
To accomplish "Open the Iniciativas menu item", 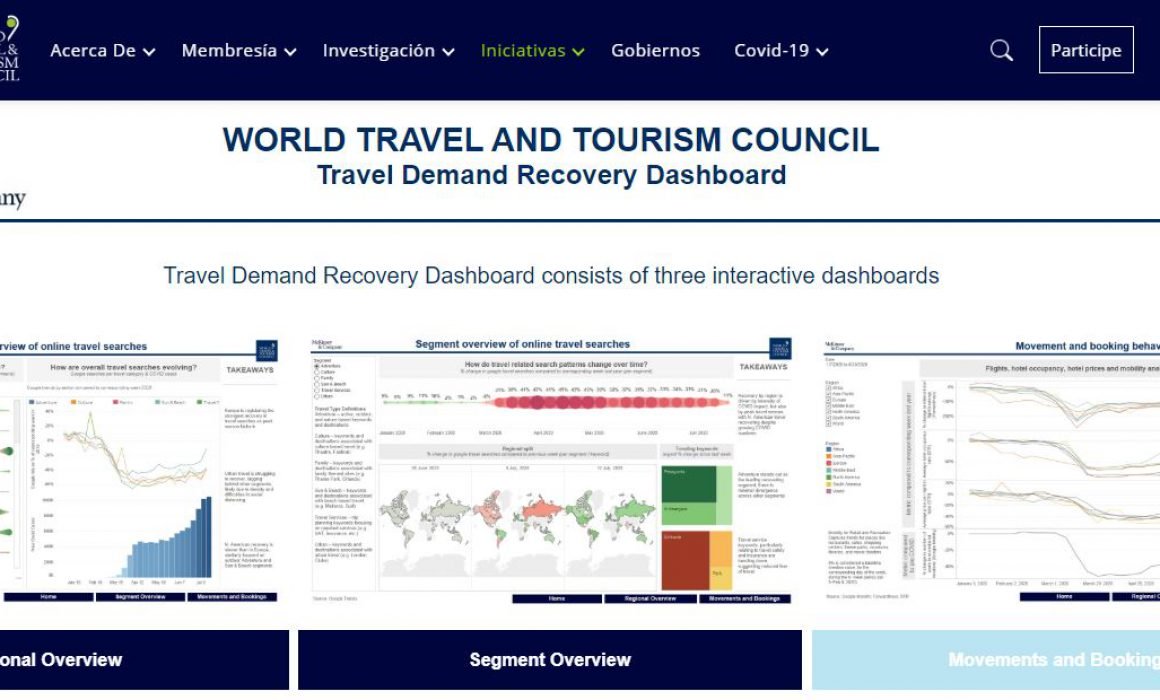I will (x=522, y=50).
